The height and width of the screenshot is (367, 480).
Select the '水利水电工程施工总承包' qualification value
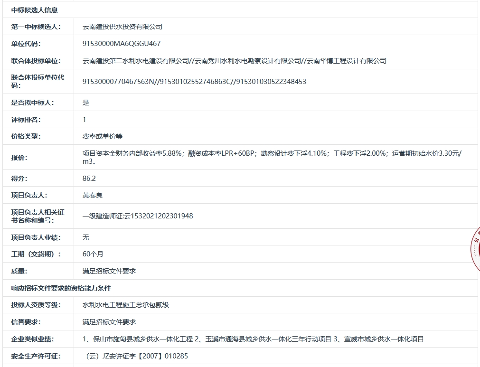pos(126,305)
